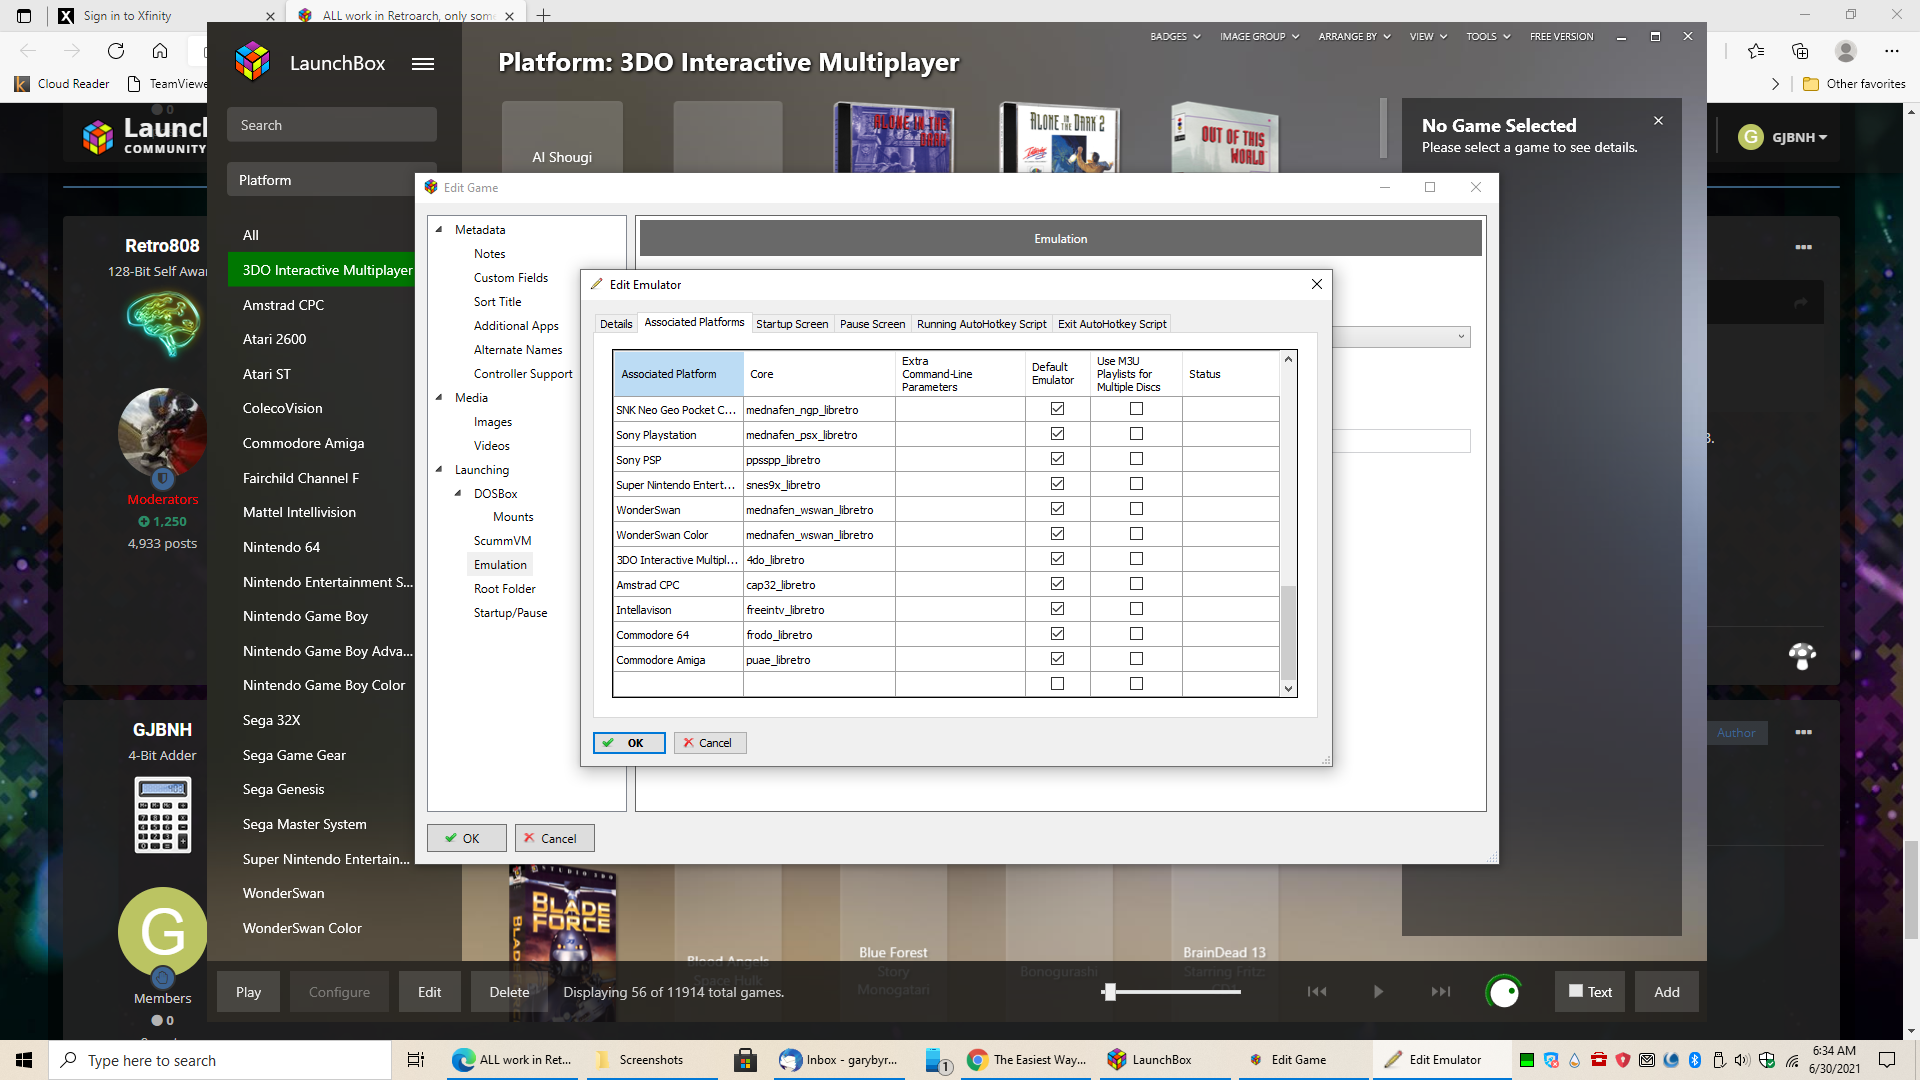Select Alone in the Dark 2 cover
The width and height of the screenshot is (1920, 1080).
tap(1060, 137)
